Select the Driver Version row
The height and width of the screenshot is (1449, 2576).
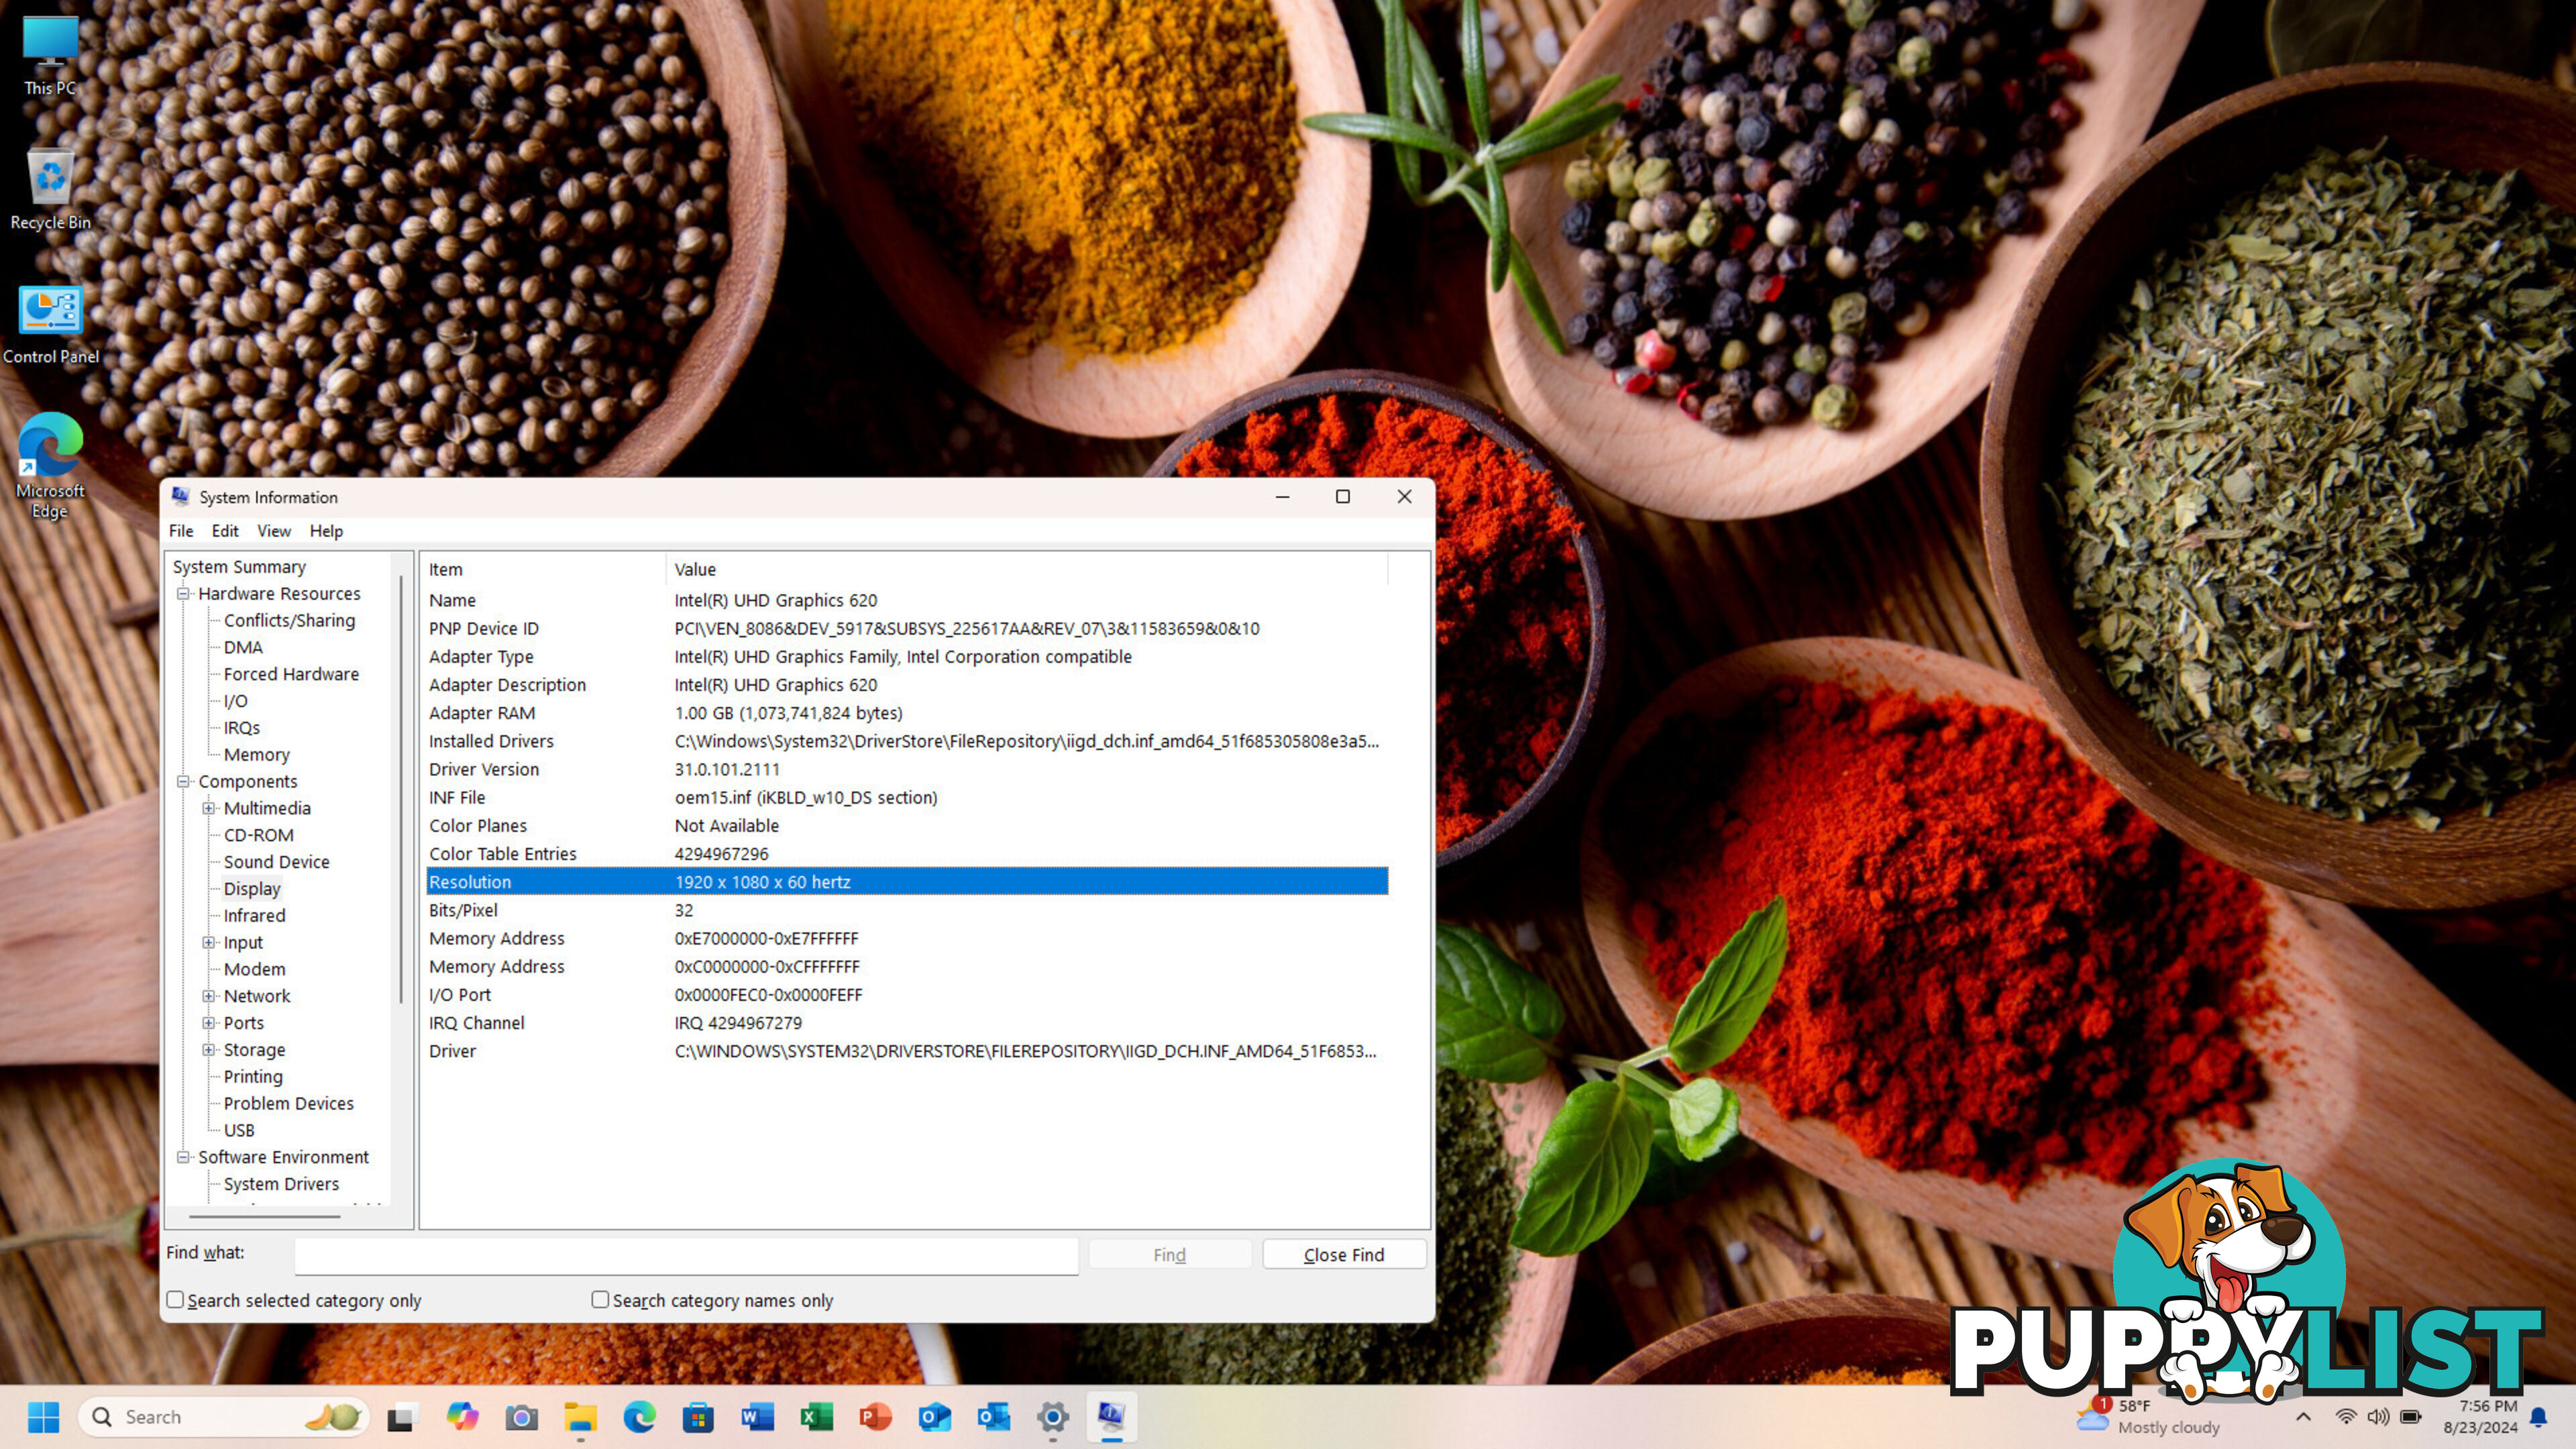(907, 769)
